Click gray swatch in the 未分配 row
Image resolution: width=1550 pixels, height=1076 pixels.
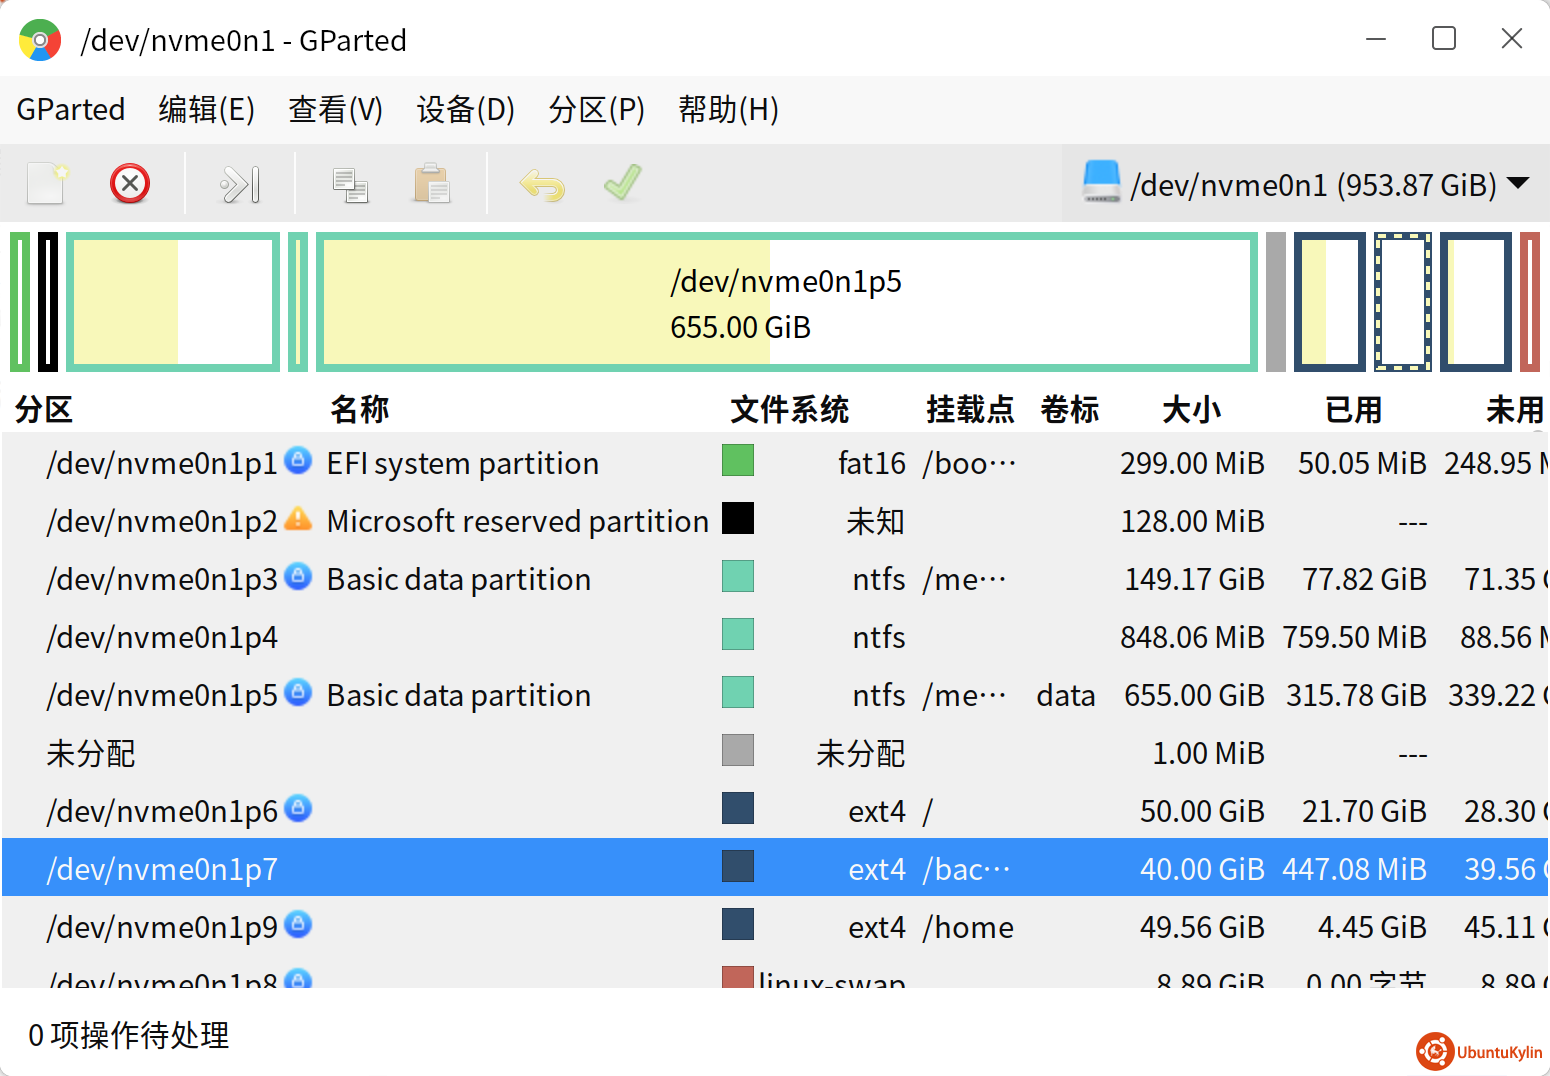(x=738, y=750)
